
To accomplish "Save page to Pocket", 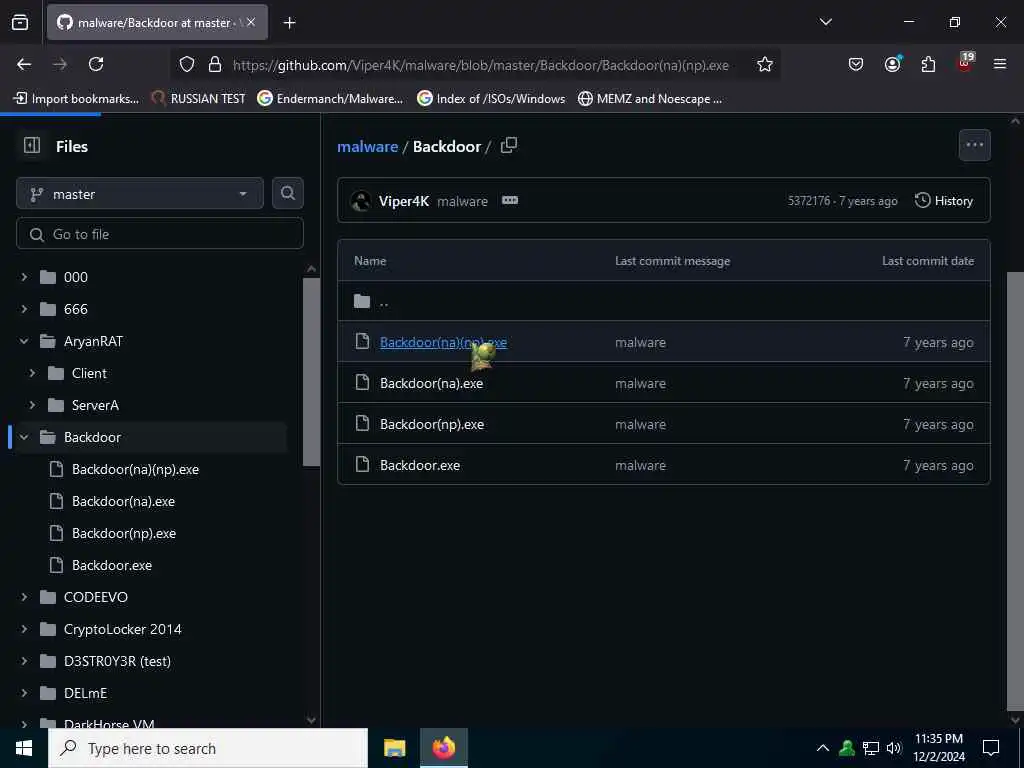I will click(x=856, y=64).
